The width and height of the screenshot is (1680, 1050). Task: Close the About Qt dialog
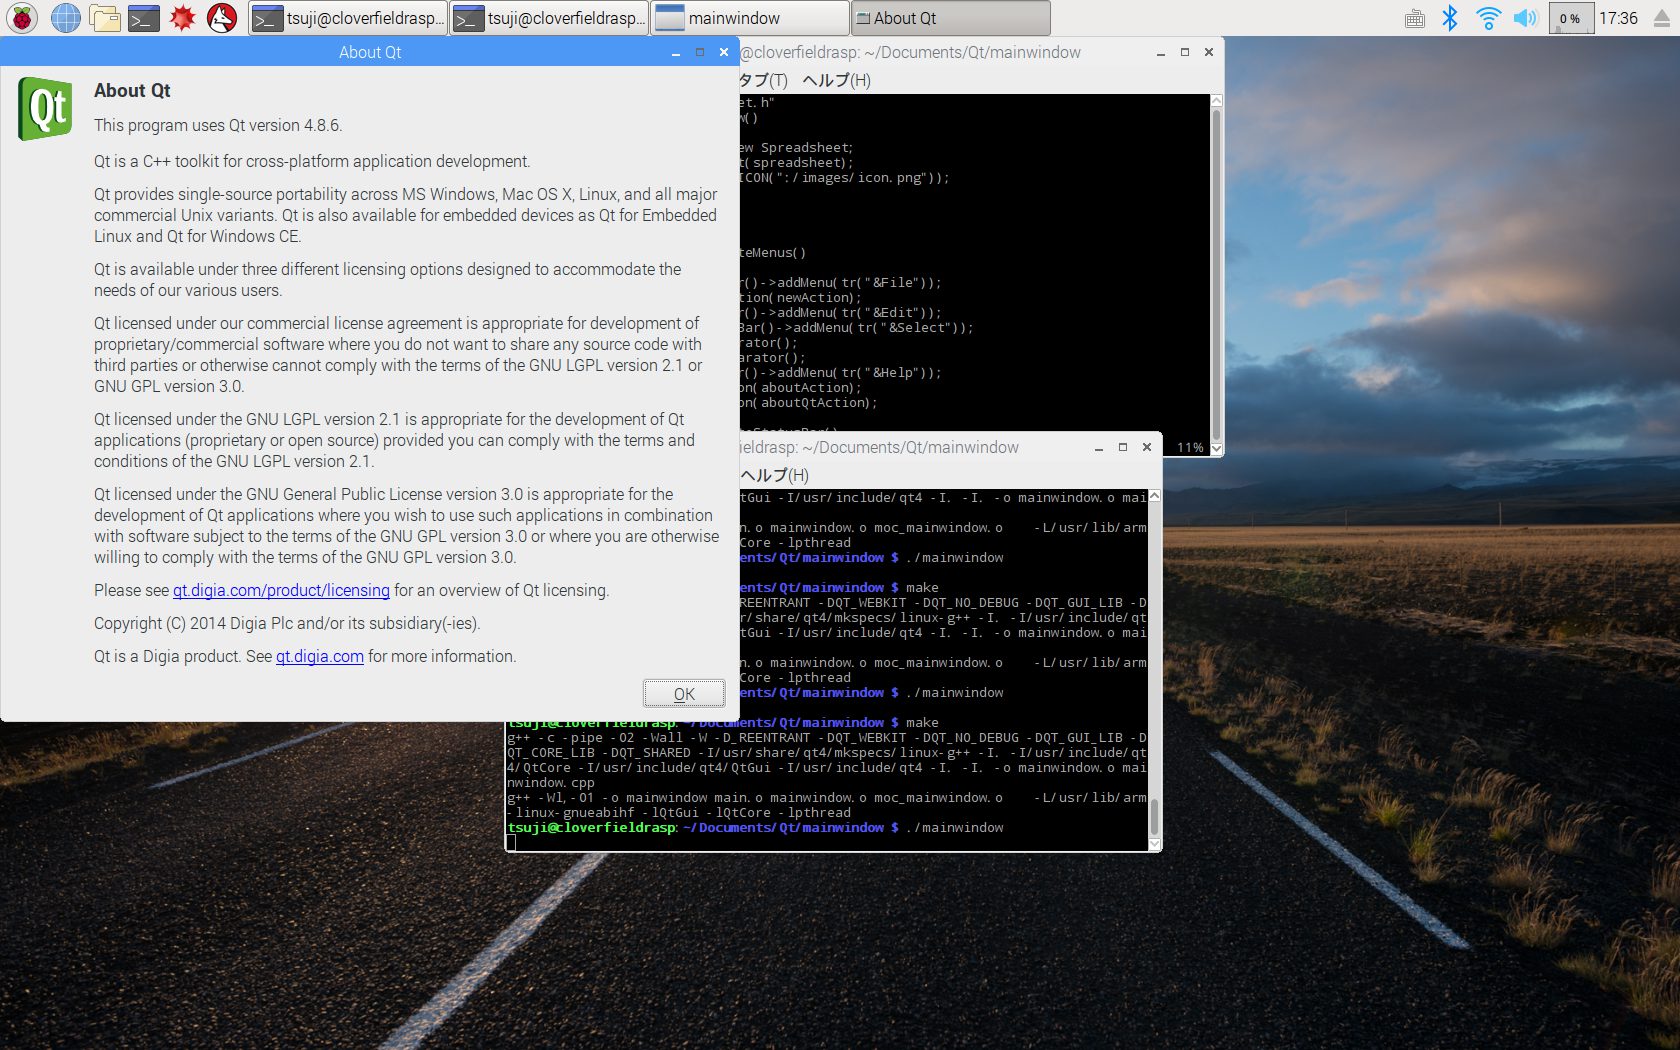pyautogui.click(x=724, y=52)
